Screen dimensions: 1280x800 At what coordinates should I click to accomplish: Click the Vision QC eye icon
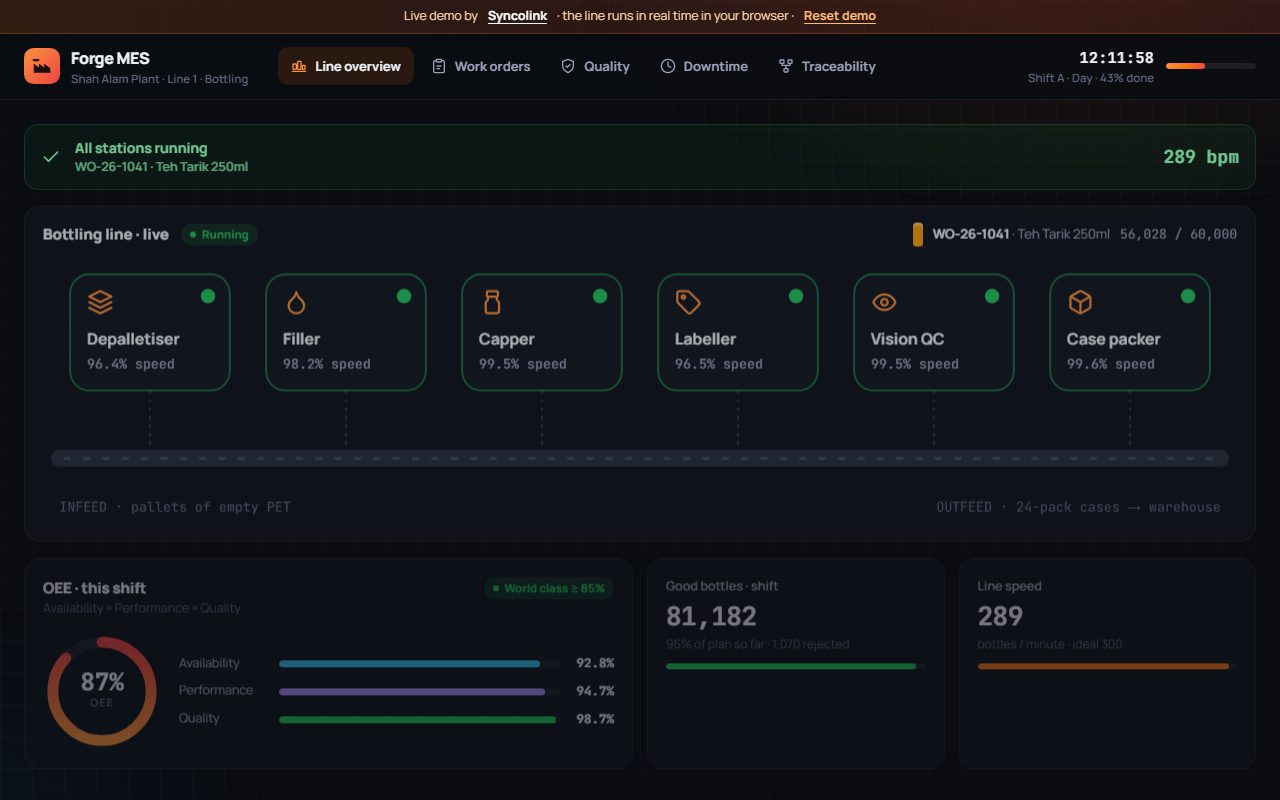point(884,302)
